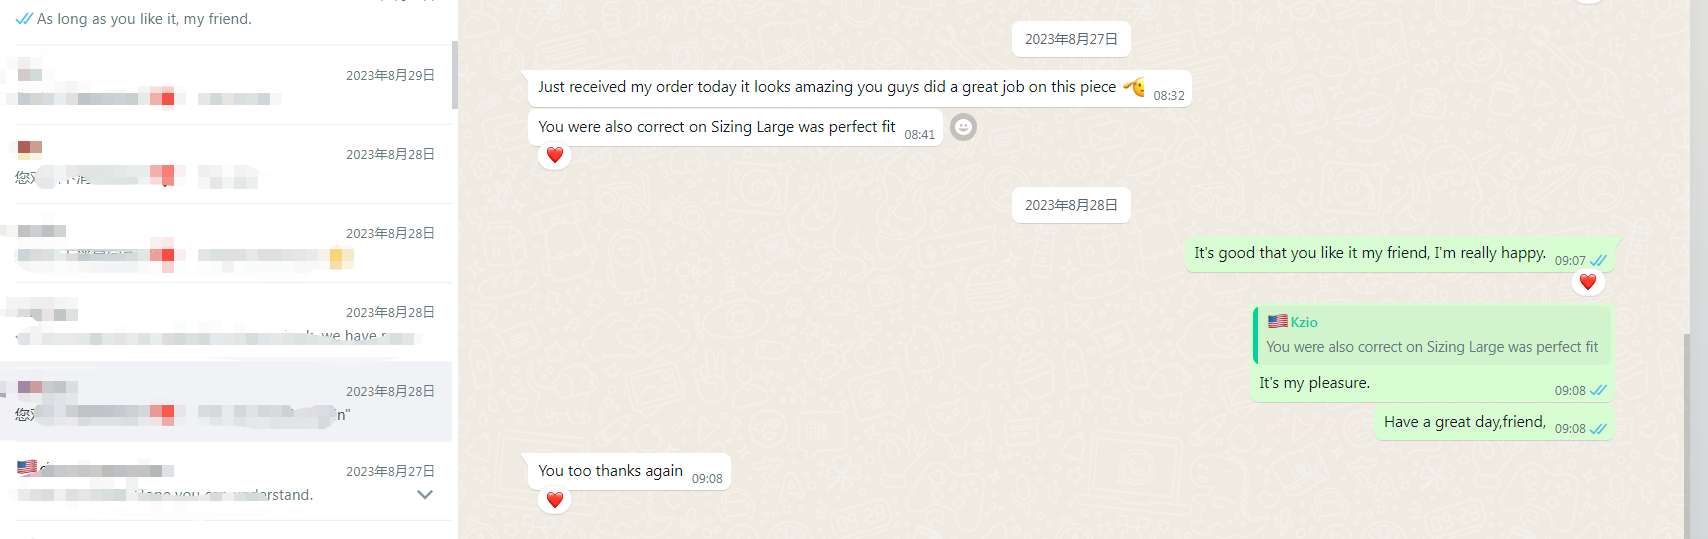Click the Kzio sender name in the quote
Image resolution: width=1708 pixels, height=539 pixels.
(1304, 322)
